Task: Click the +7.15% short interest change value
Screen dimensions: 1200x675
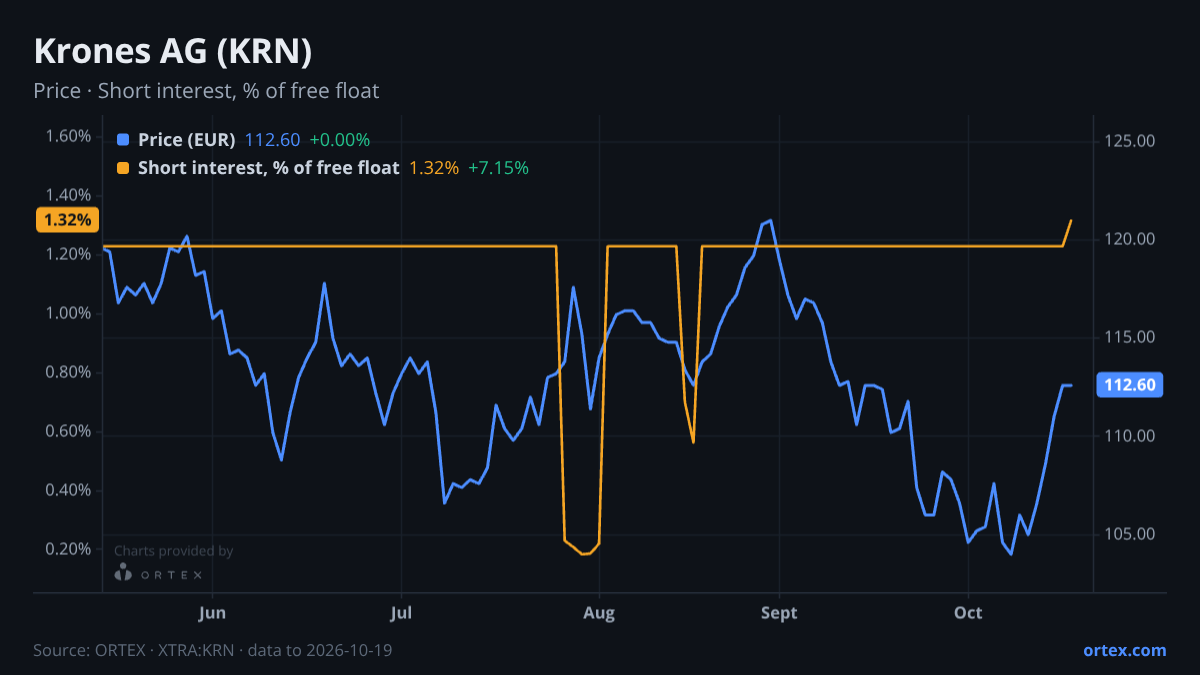Action: coord(498,168)
